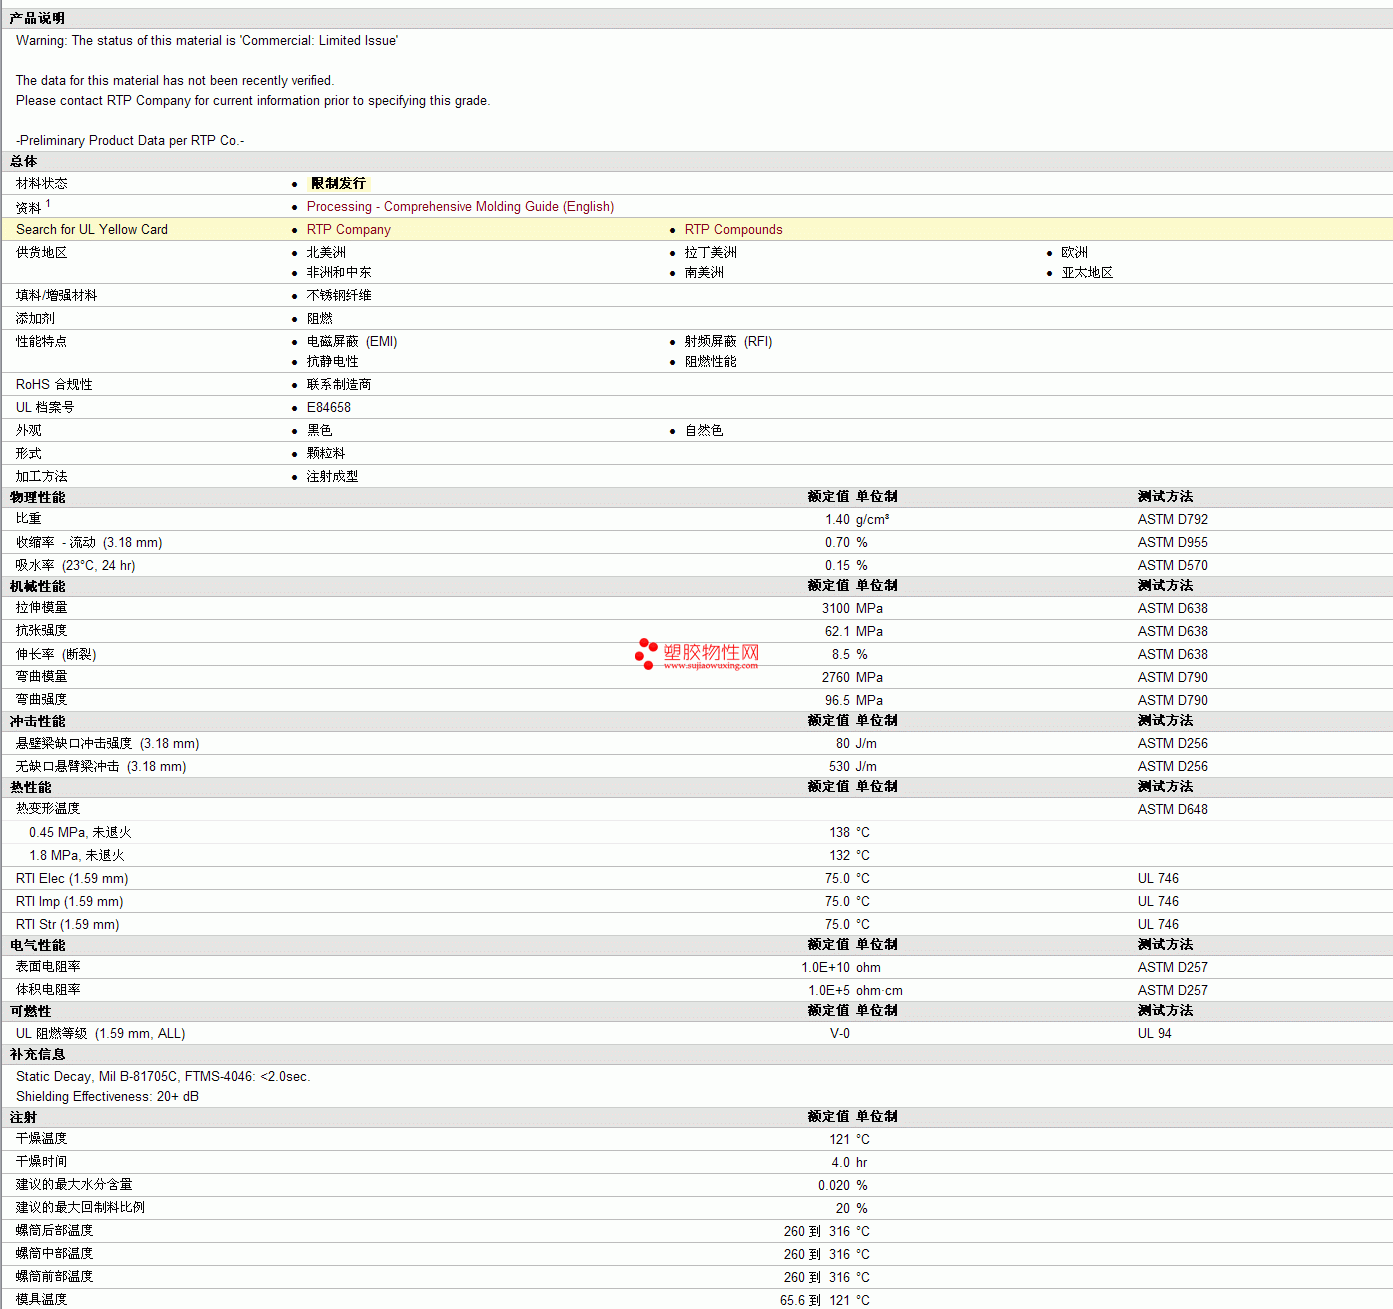Image resolution: width=1393 pixels, height=1309 pixels.
Task: Click the 干燥时间 row label
Action: click(41, 1162)
